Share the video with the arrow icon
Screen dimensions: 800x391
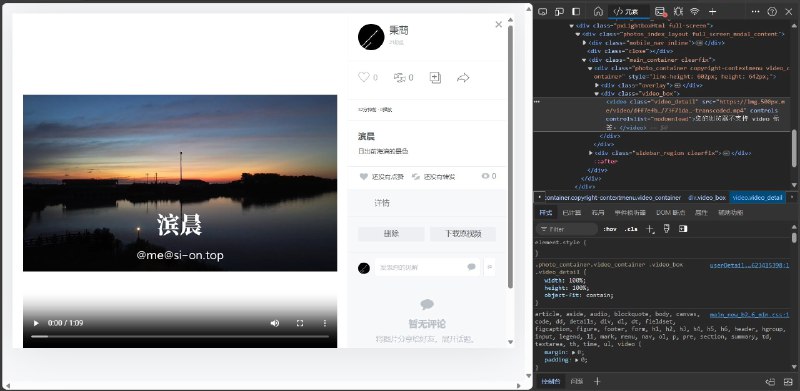click(463, 78)
